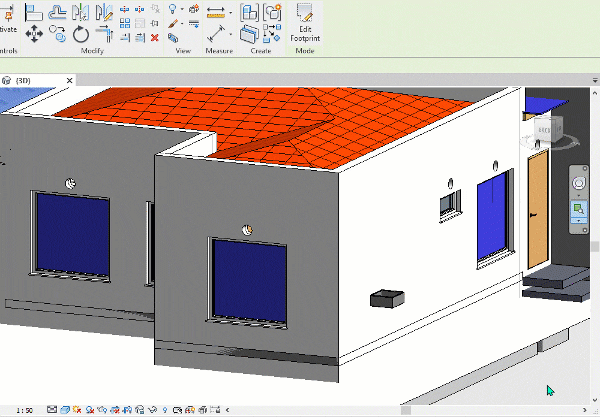Expand the SteeringWheels dropdown arrow

pos(579,195)
